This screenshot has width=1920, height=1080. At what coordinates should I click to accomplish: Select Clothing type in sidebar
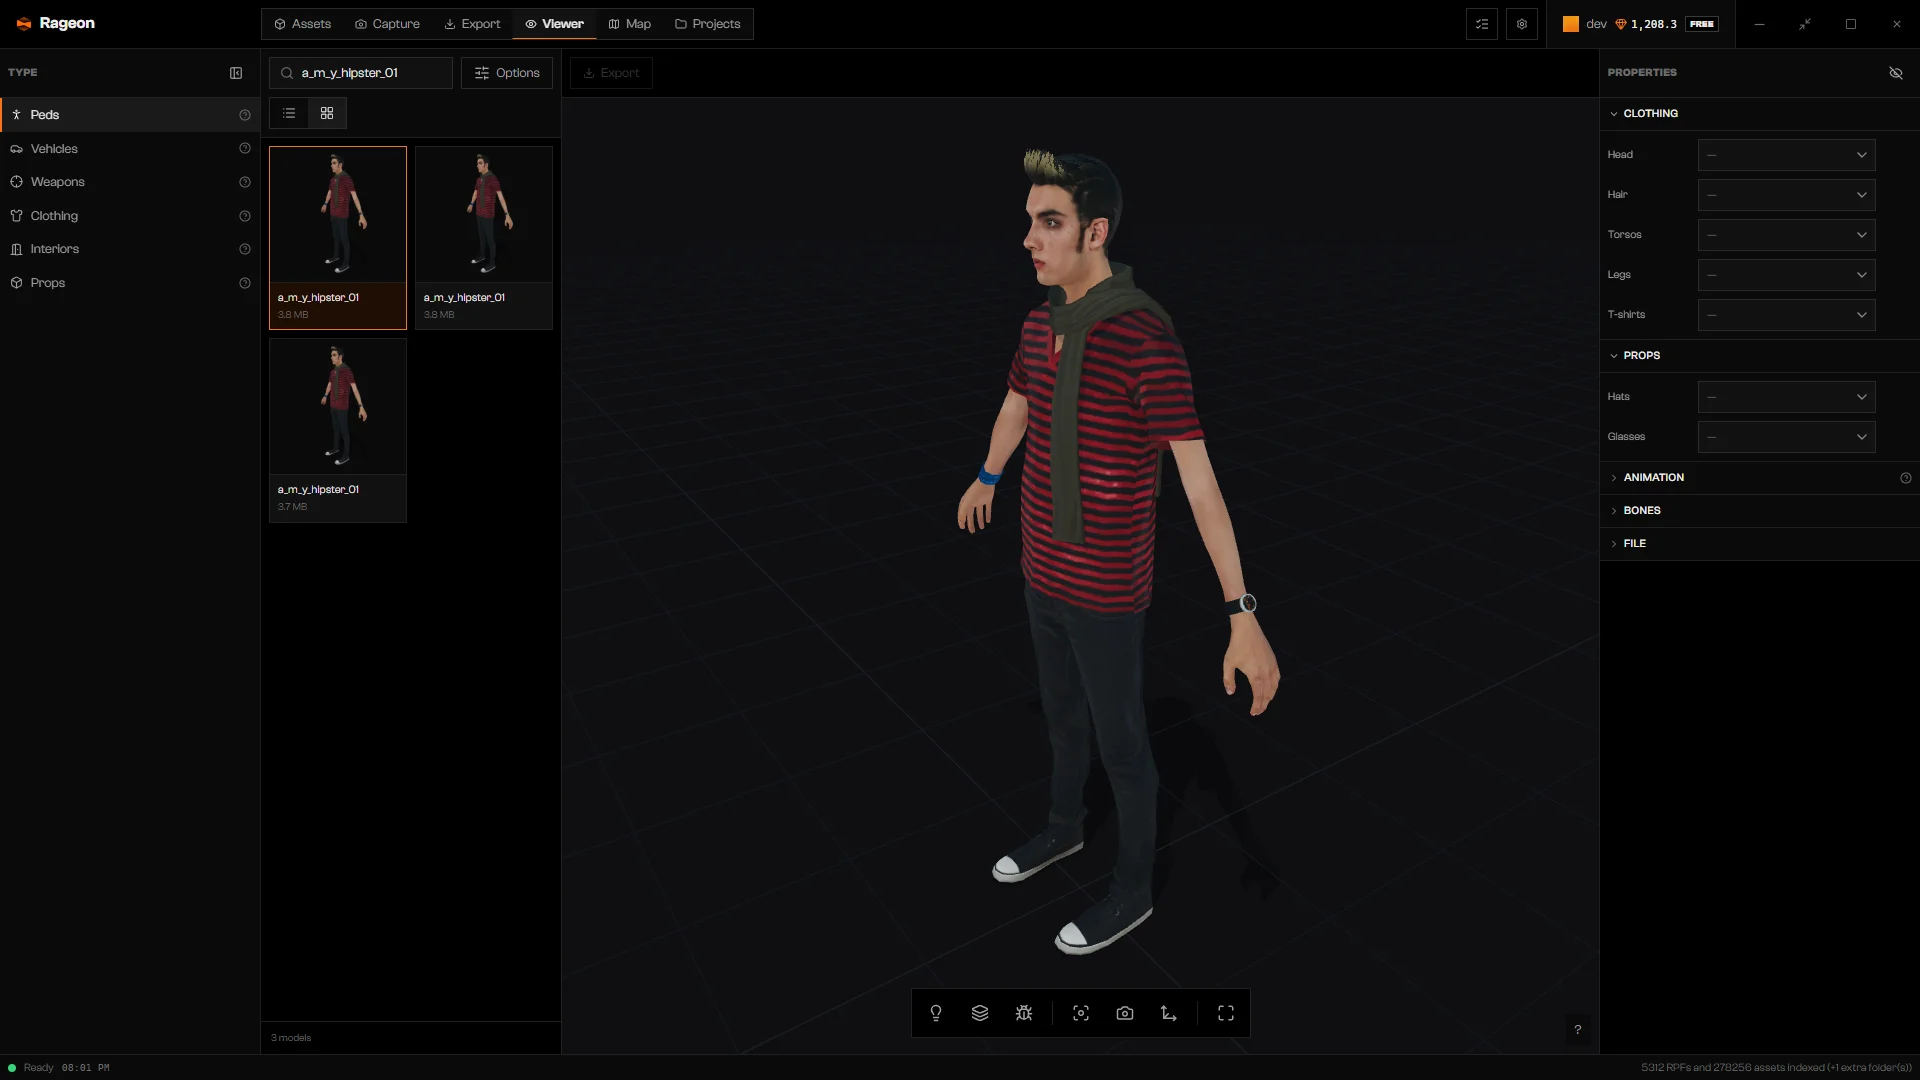130,216
